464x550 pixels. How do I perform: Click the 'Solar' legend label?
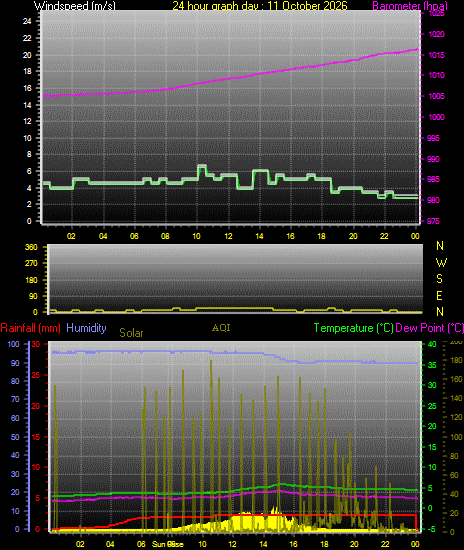[131, 333]
